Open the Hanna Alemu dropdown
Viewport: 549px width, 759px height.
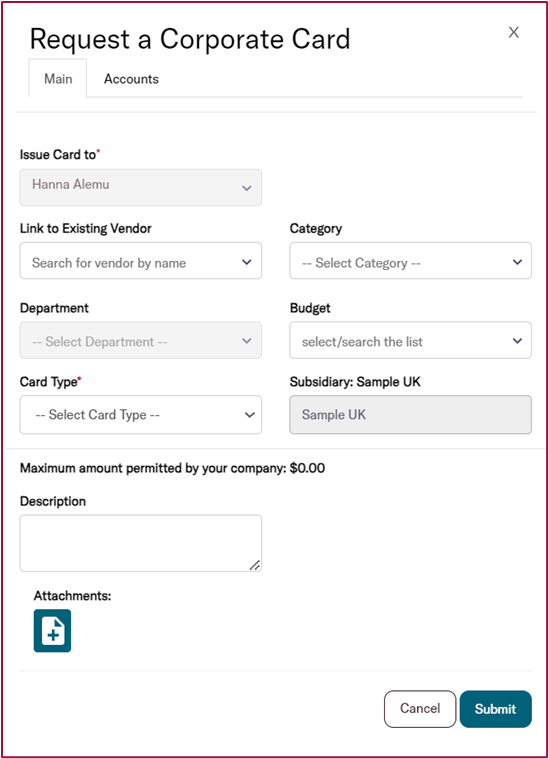coord(140,187)
